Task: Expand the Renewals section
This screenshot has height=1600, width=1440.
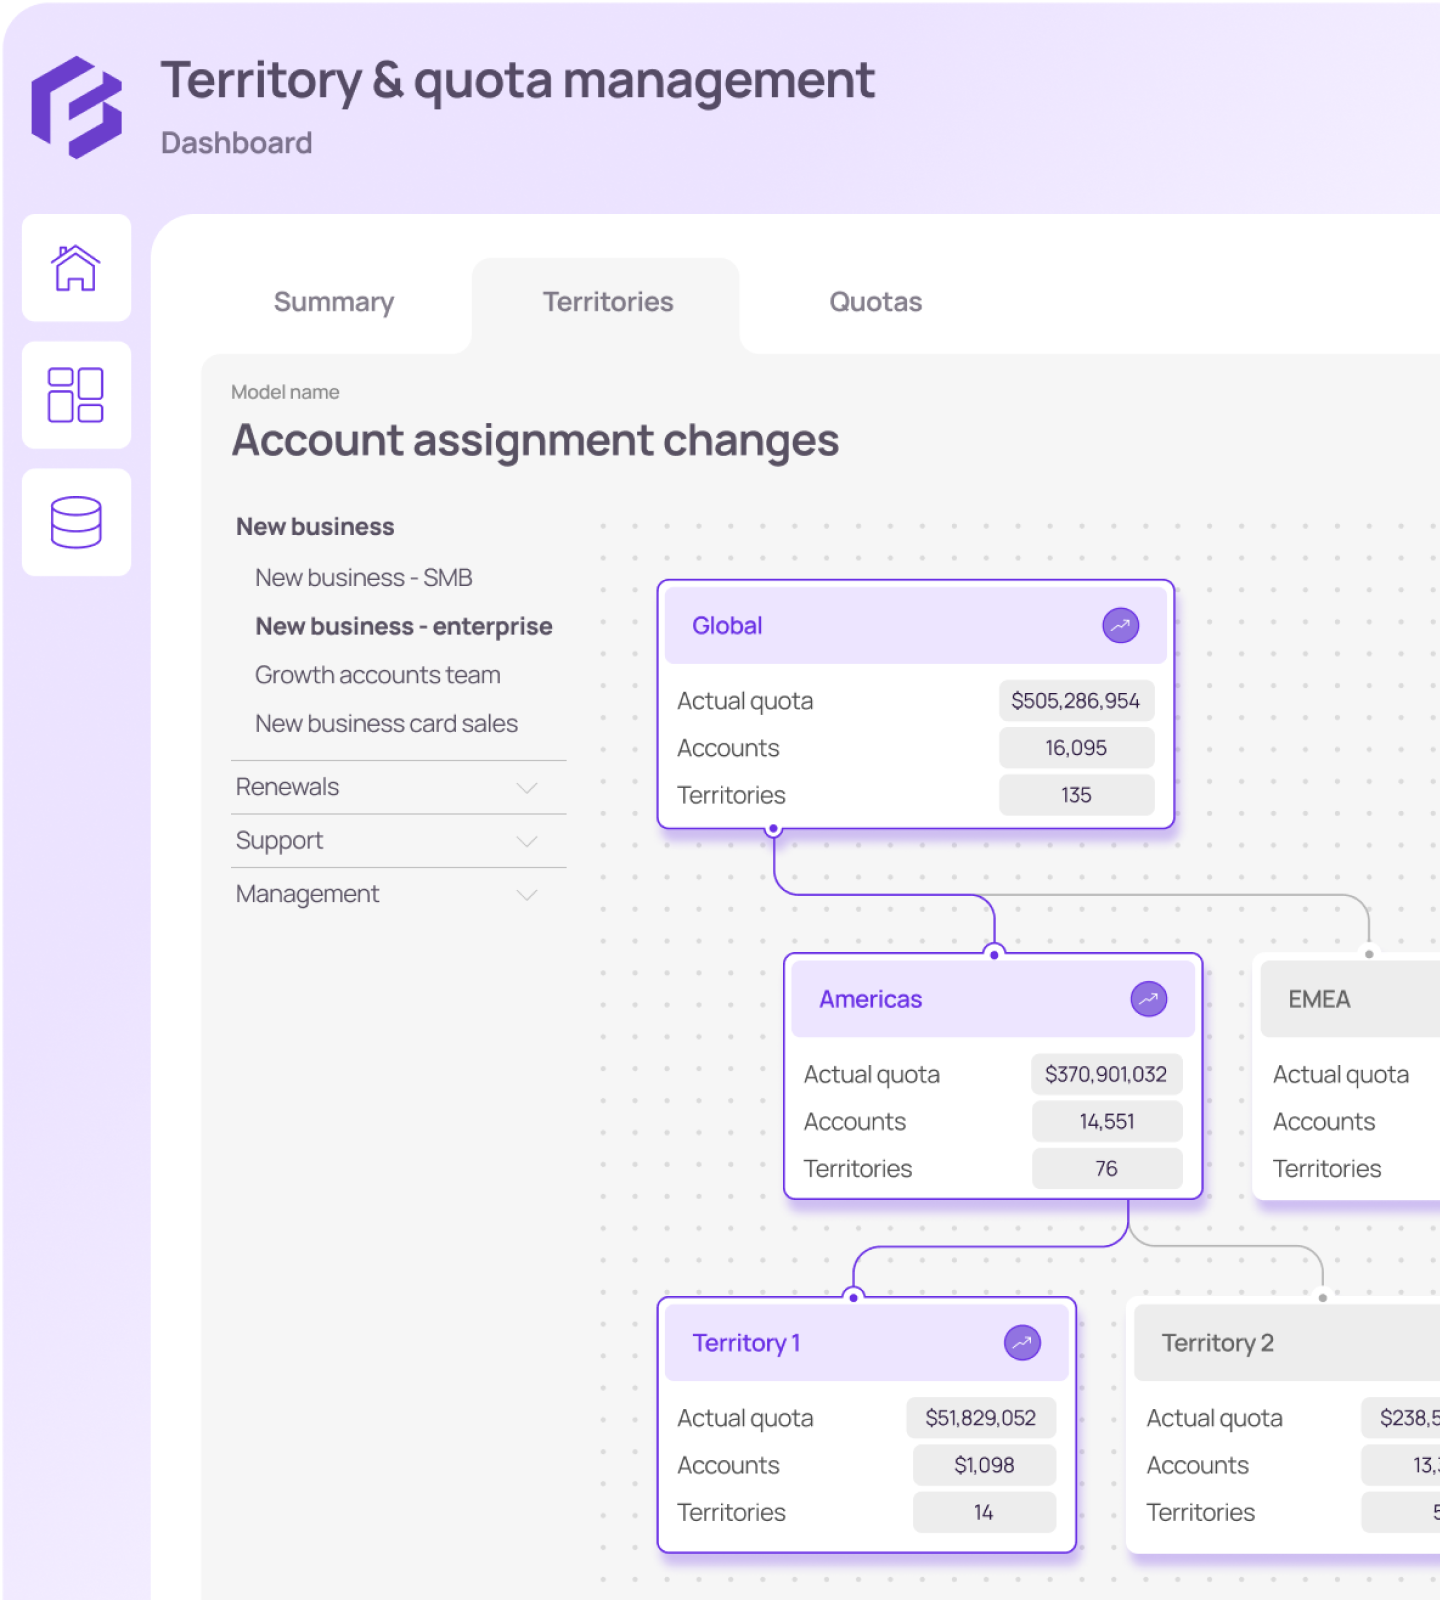Action: point(526,788)
